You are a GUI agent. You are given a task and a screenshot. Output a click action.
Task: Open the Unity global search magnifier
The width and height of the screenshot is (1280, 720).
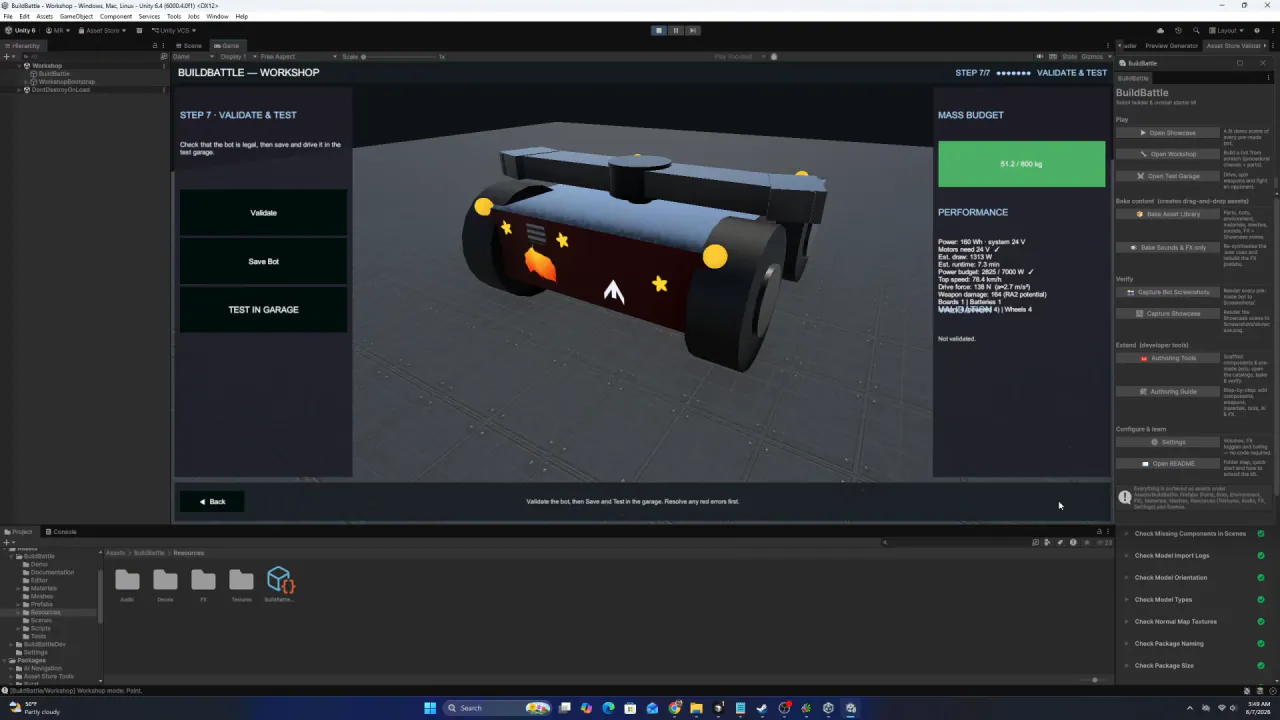(1196, 30)
